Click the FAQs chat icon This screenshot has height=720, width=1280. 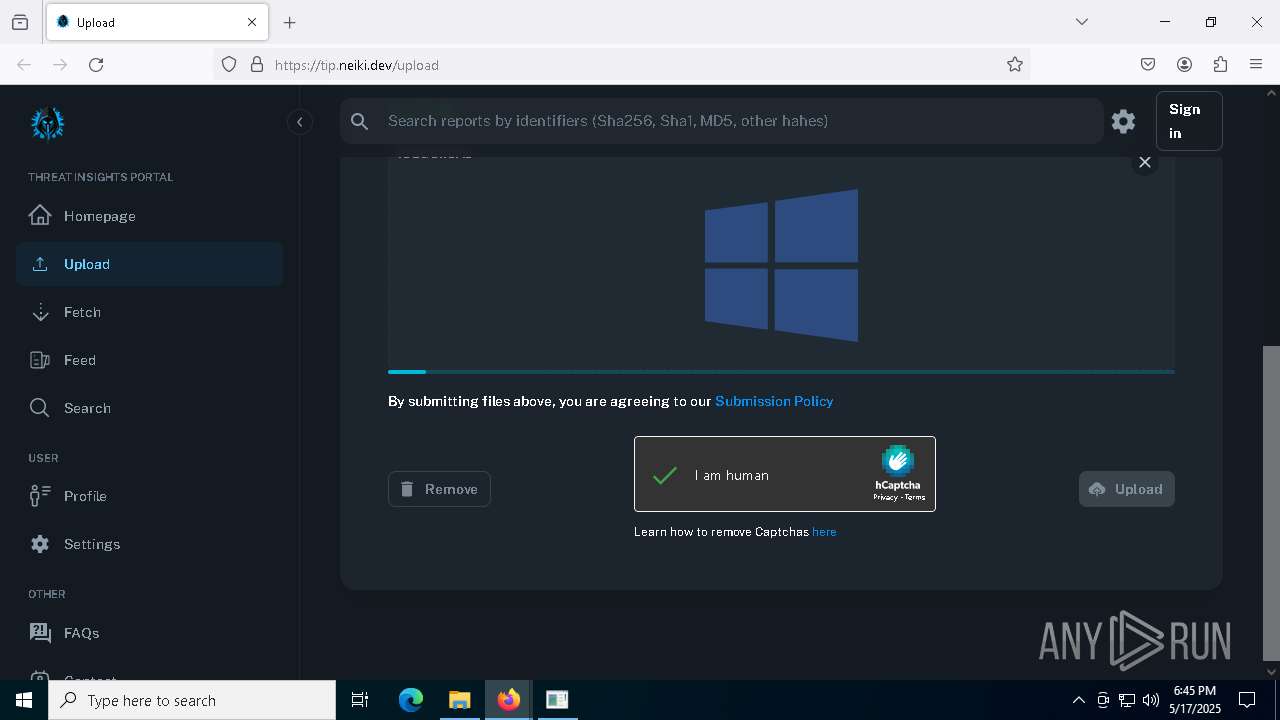click(x=40, y=632)
